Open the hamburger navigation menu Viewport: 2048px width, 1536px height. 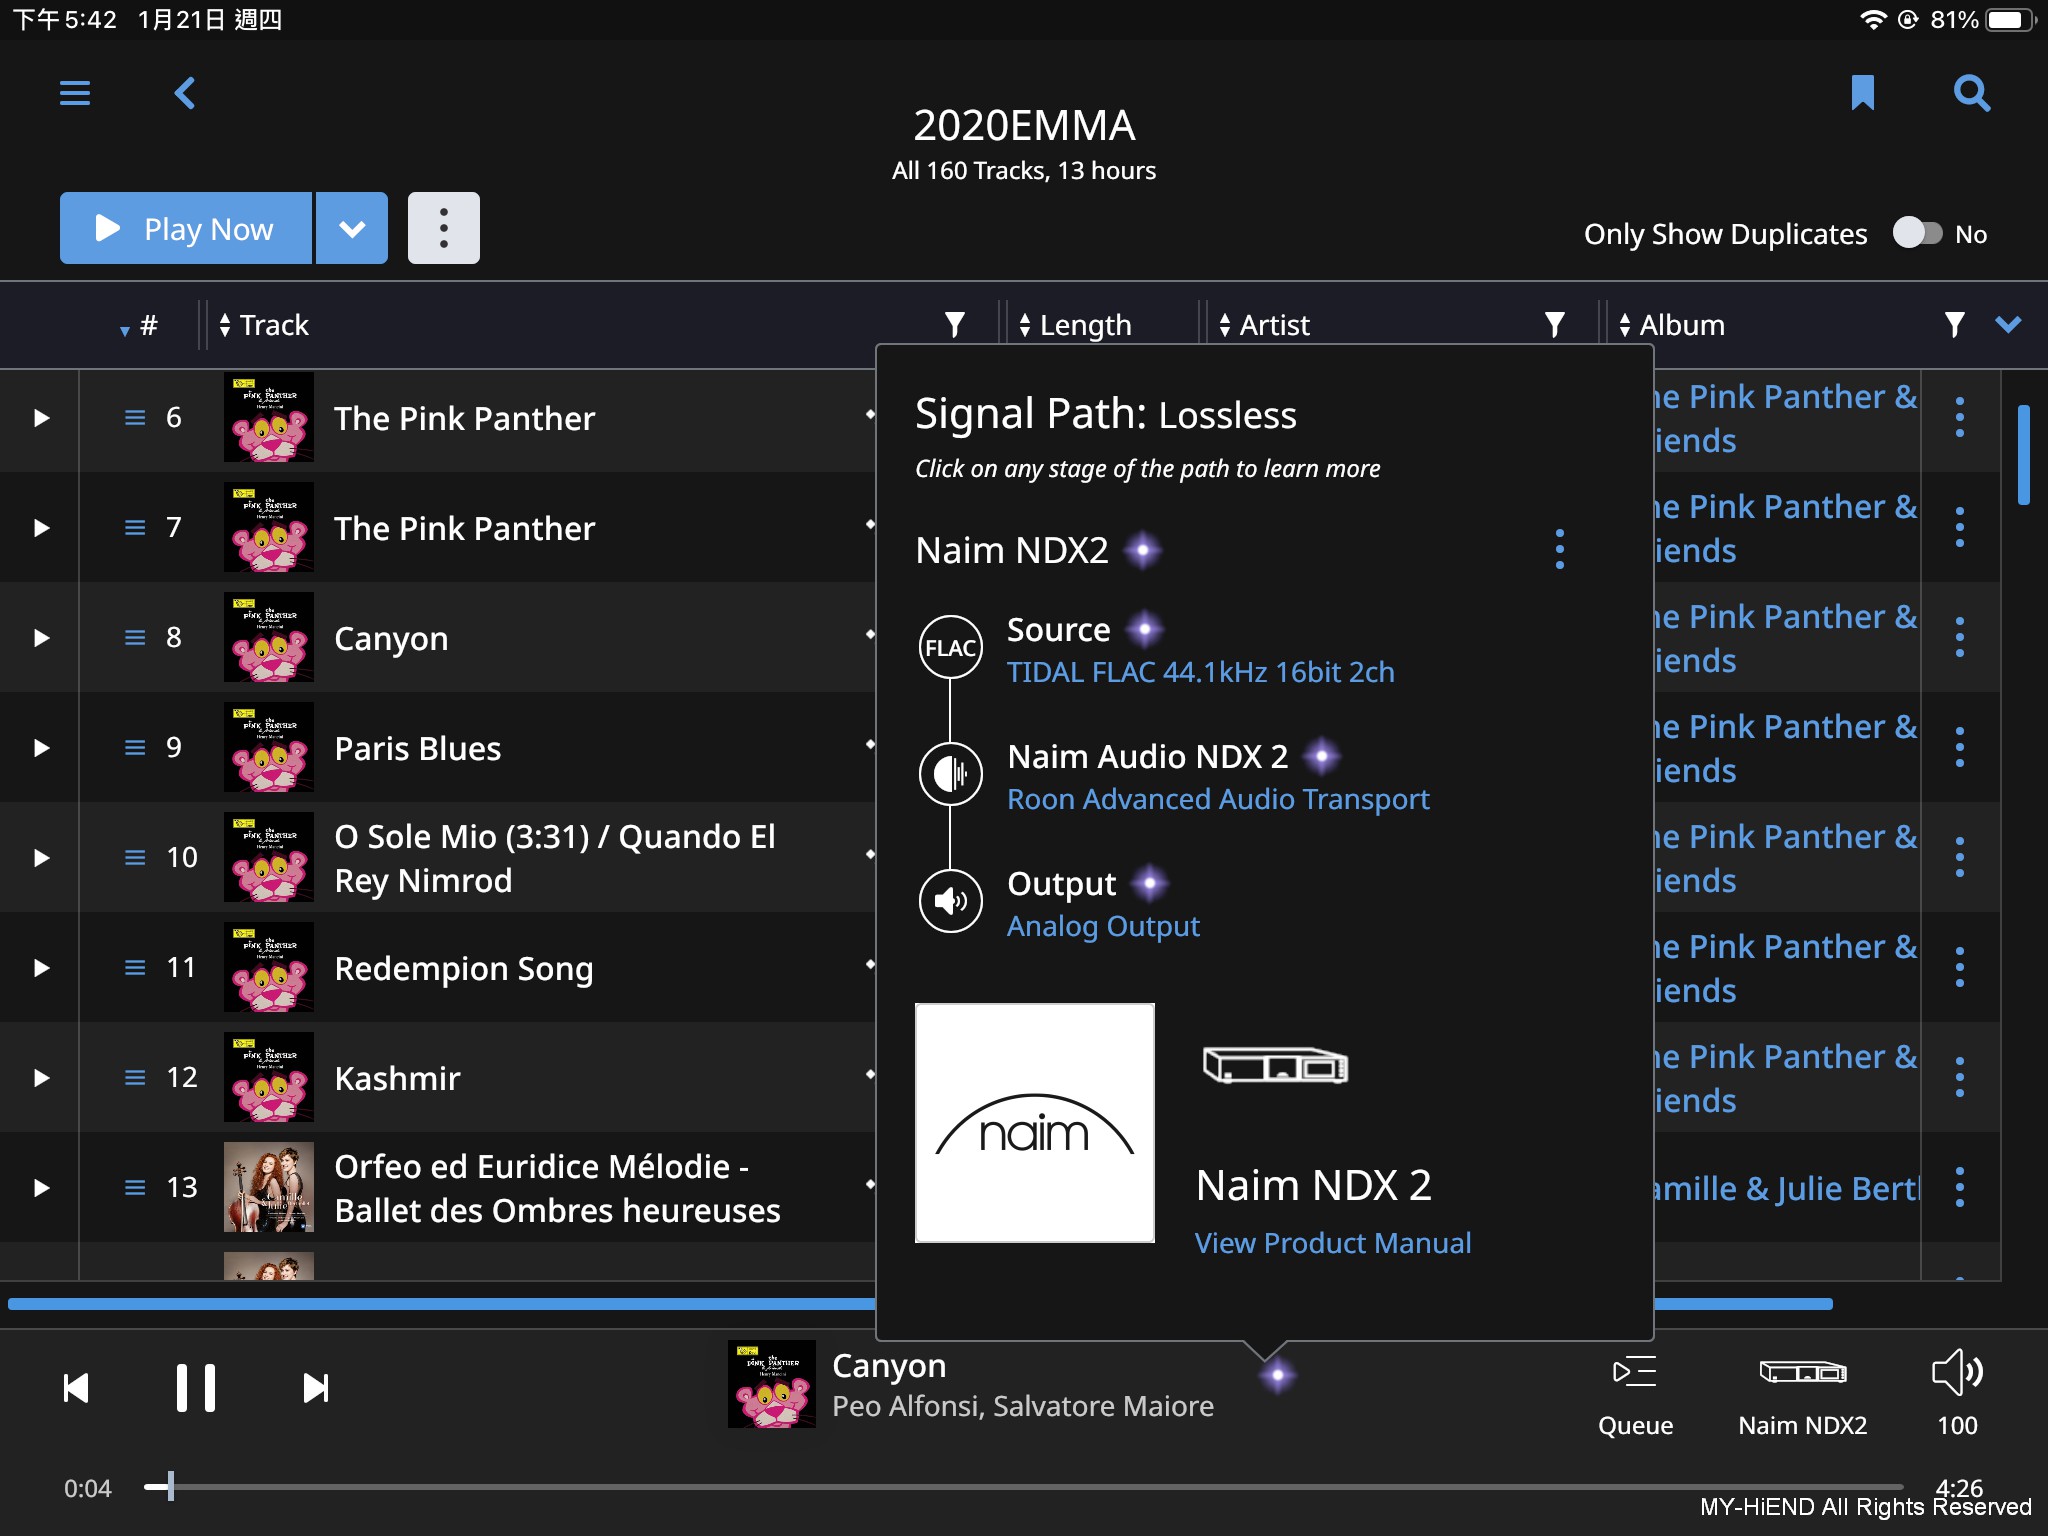click(x=75, y=94)
